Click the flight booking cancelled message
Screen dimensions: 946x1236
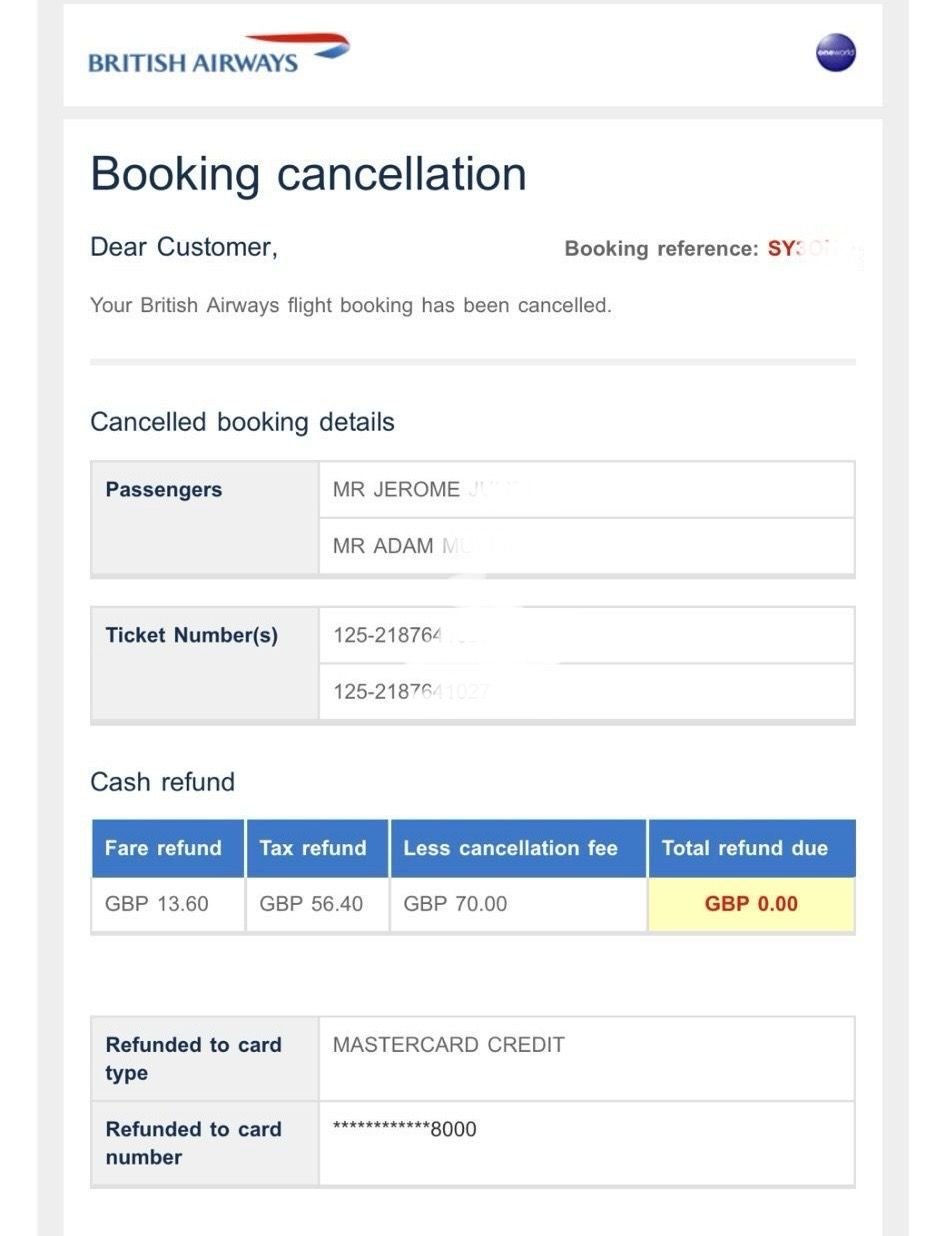pos(350,306)
